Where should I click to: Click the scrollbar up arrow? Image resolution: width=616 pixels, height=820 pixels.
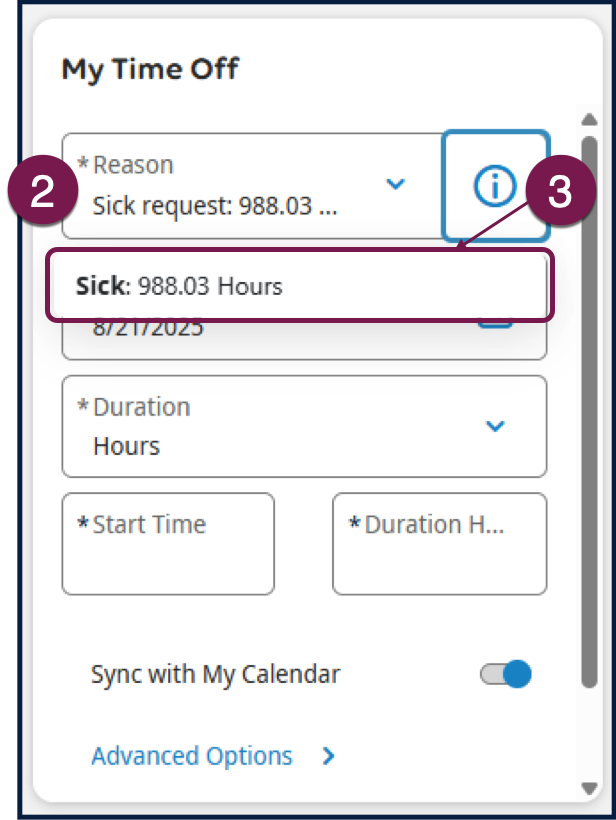(x=589, y=119)
